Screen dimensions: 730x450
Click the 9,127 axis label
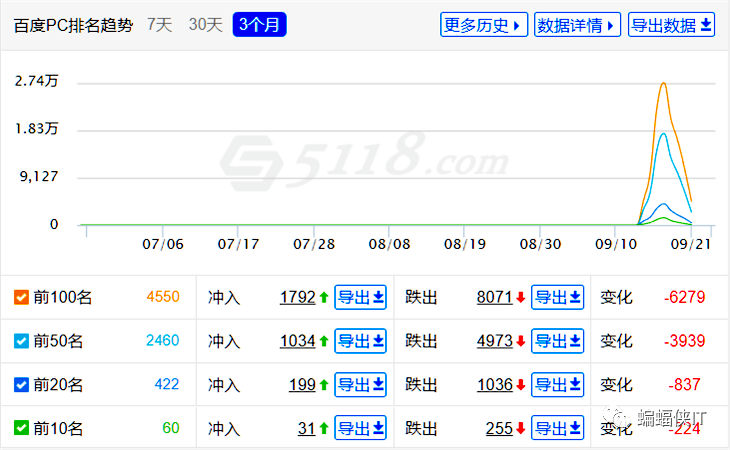point(39,176)
